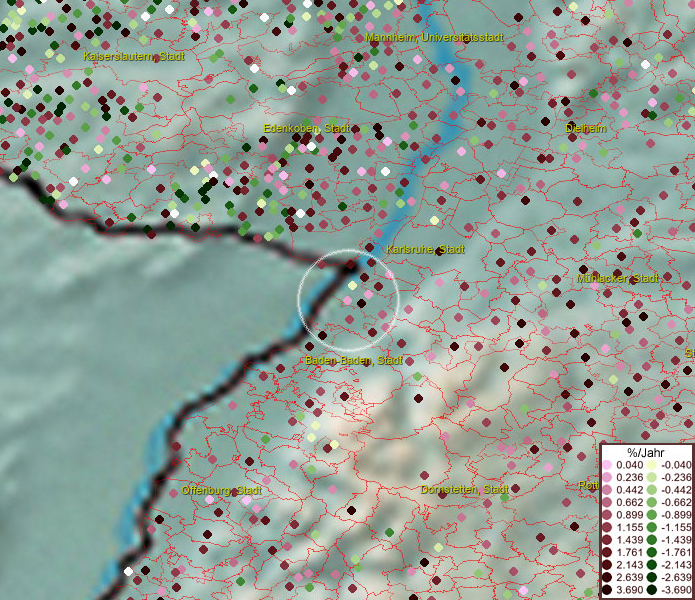Pick the 0.040 pink legend swatch
Viewport: 695px width, 600px height.
click(607, 465)
